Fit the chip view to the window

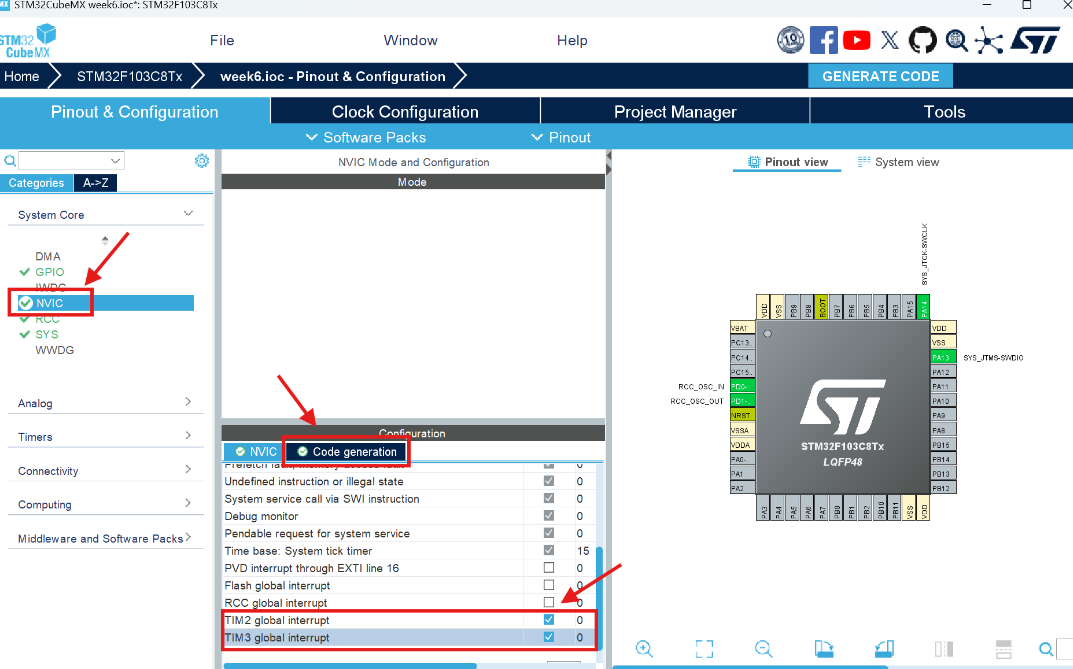(704, 648)
